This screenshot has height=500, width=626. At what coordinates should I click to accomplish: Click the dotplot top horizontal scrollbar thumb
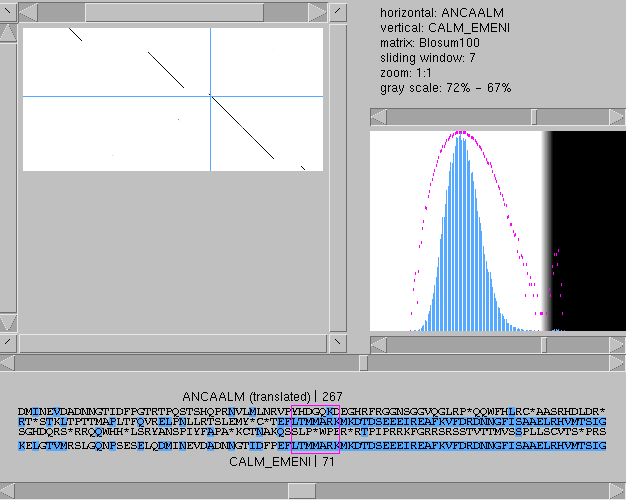coord(174,12)
